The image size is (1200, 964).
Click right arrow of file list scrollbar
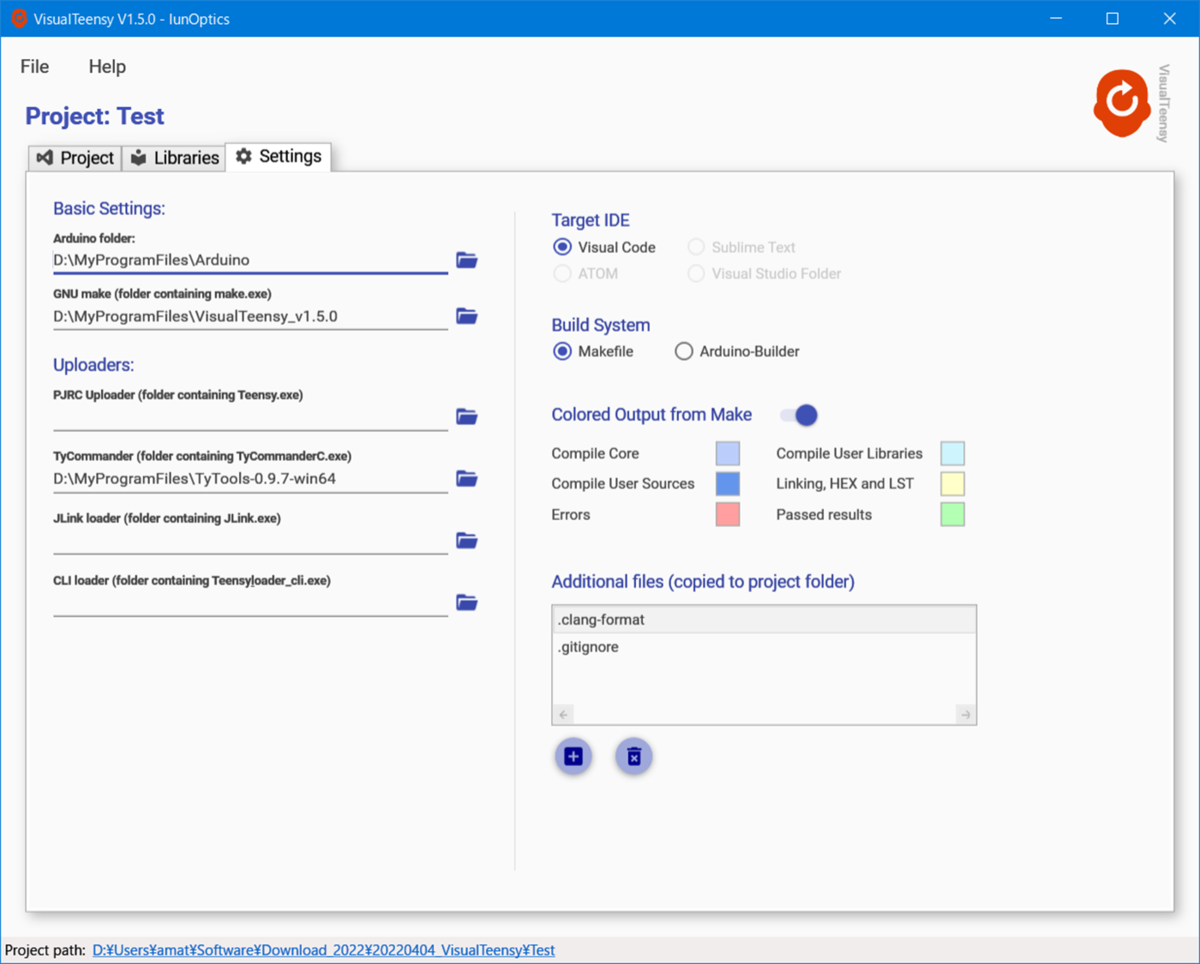(x=965, y=714)
